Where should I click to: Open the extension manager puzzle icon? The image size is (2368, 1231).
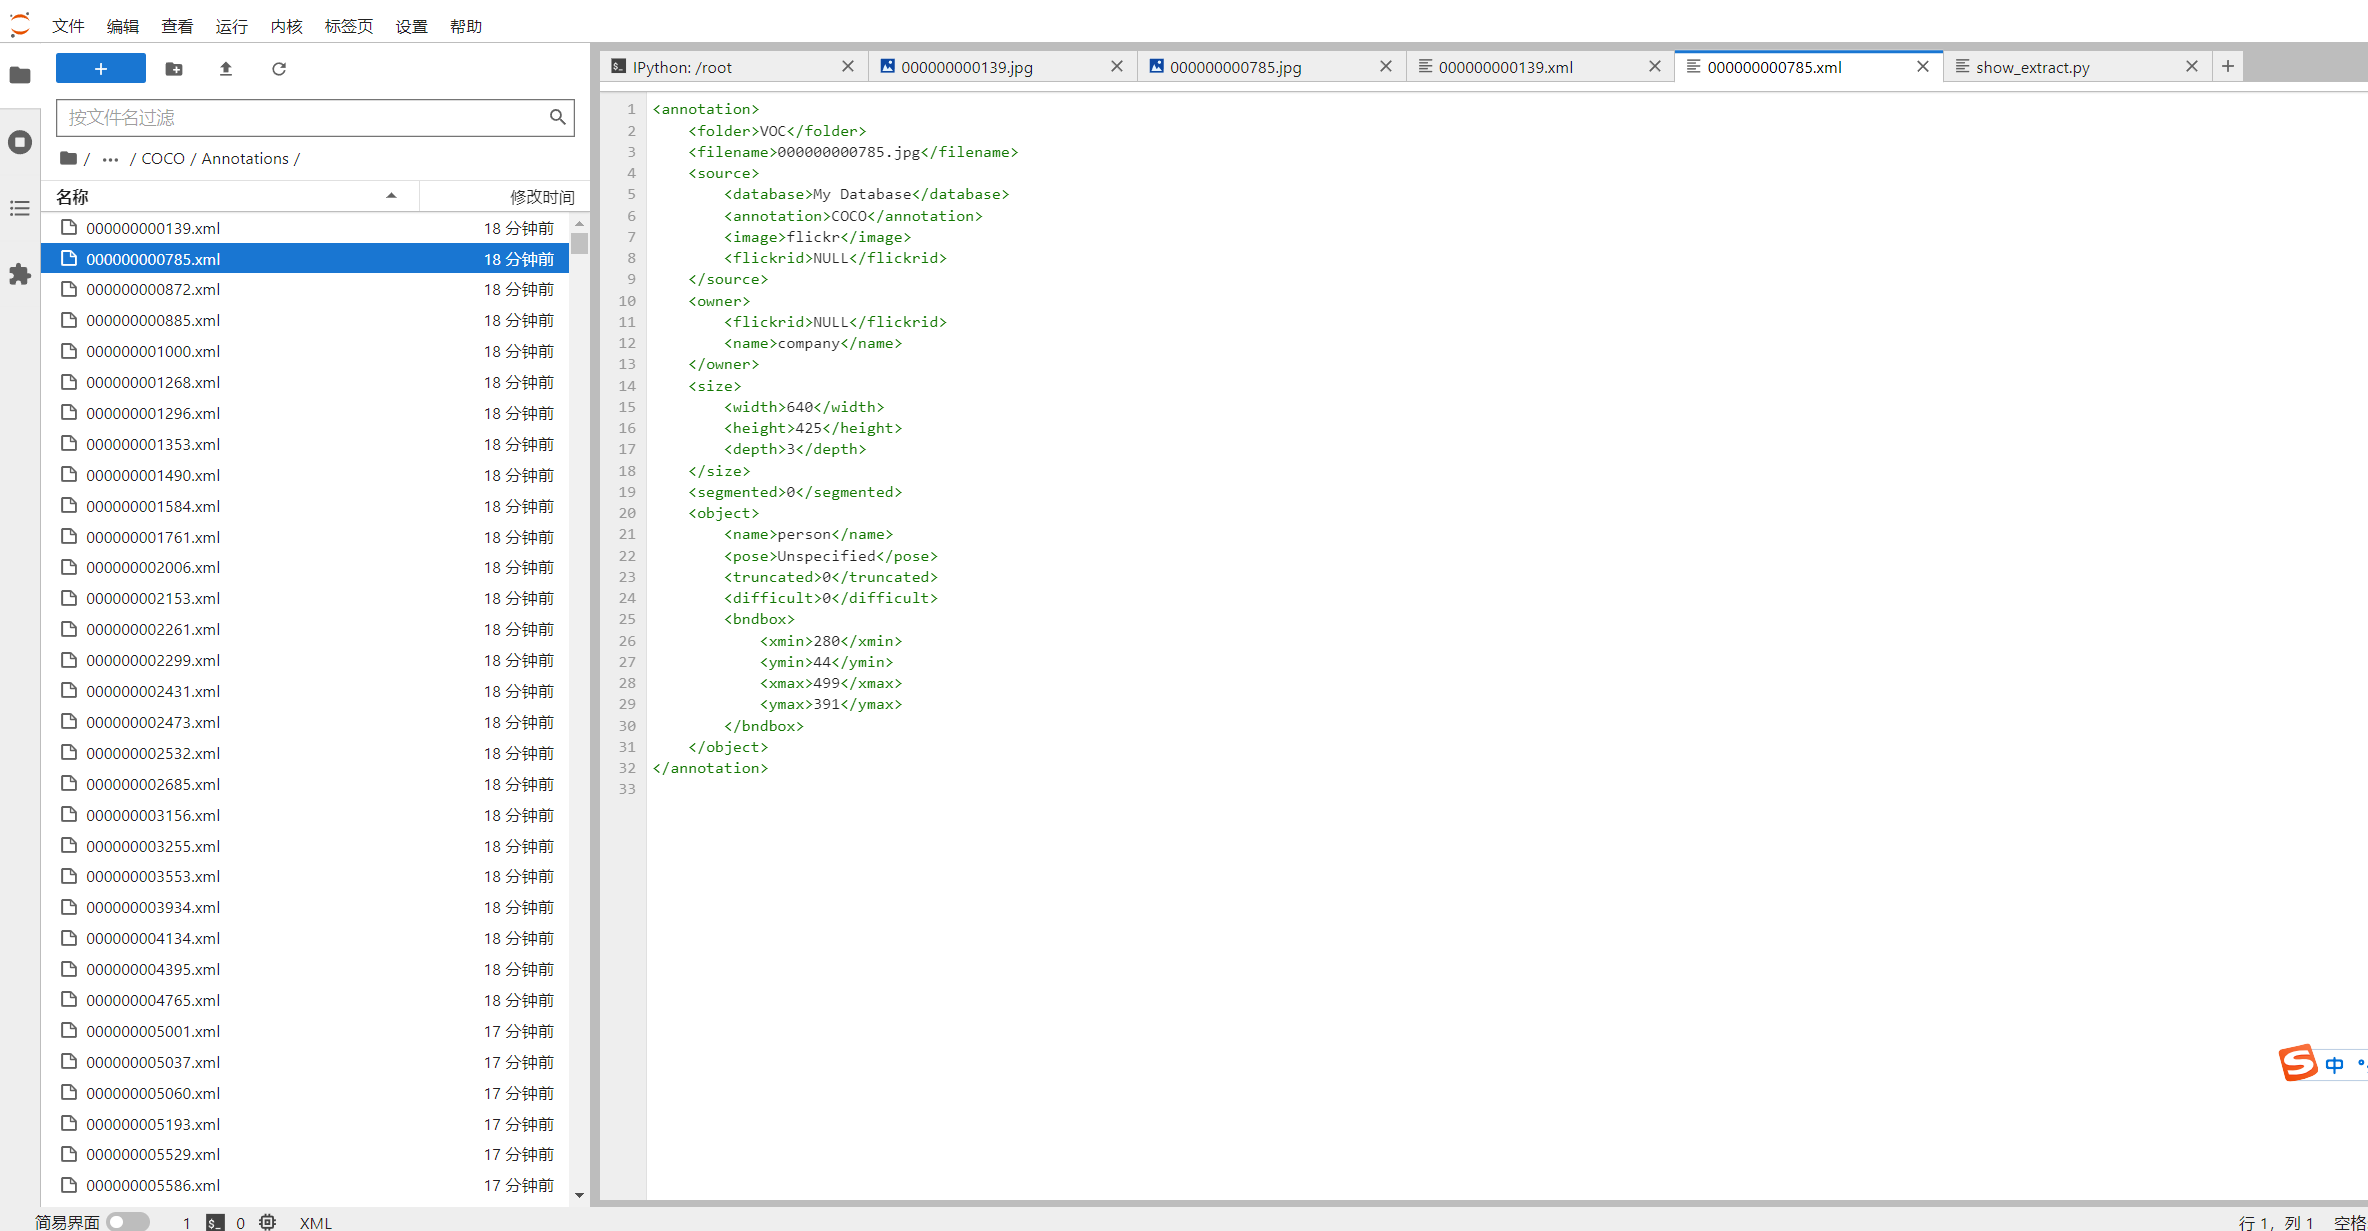[x=20, y=274]
